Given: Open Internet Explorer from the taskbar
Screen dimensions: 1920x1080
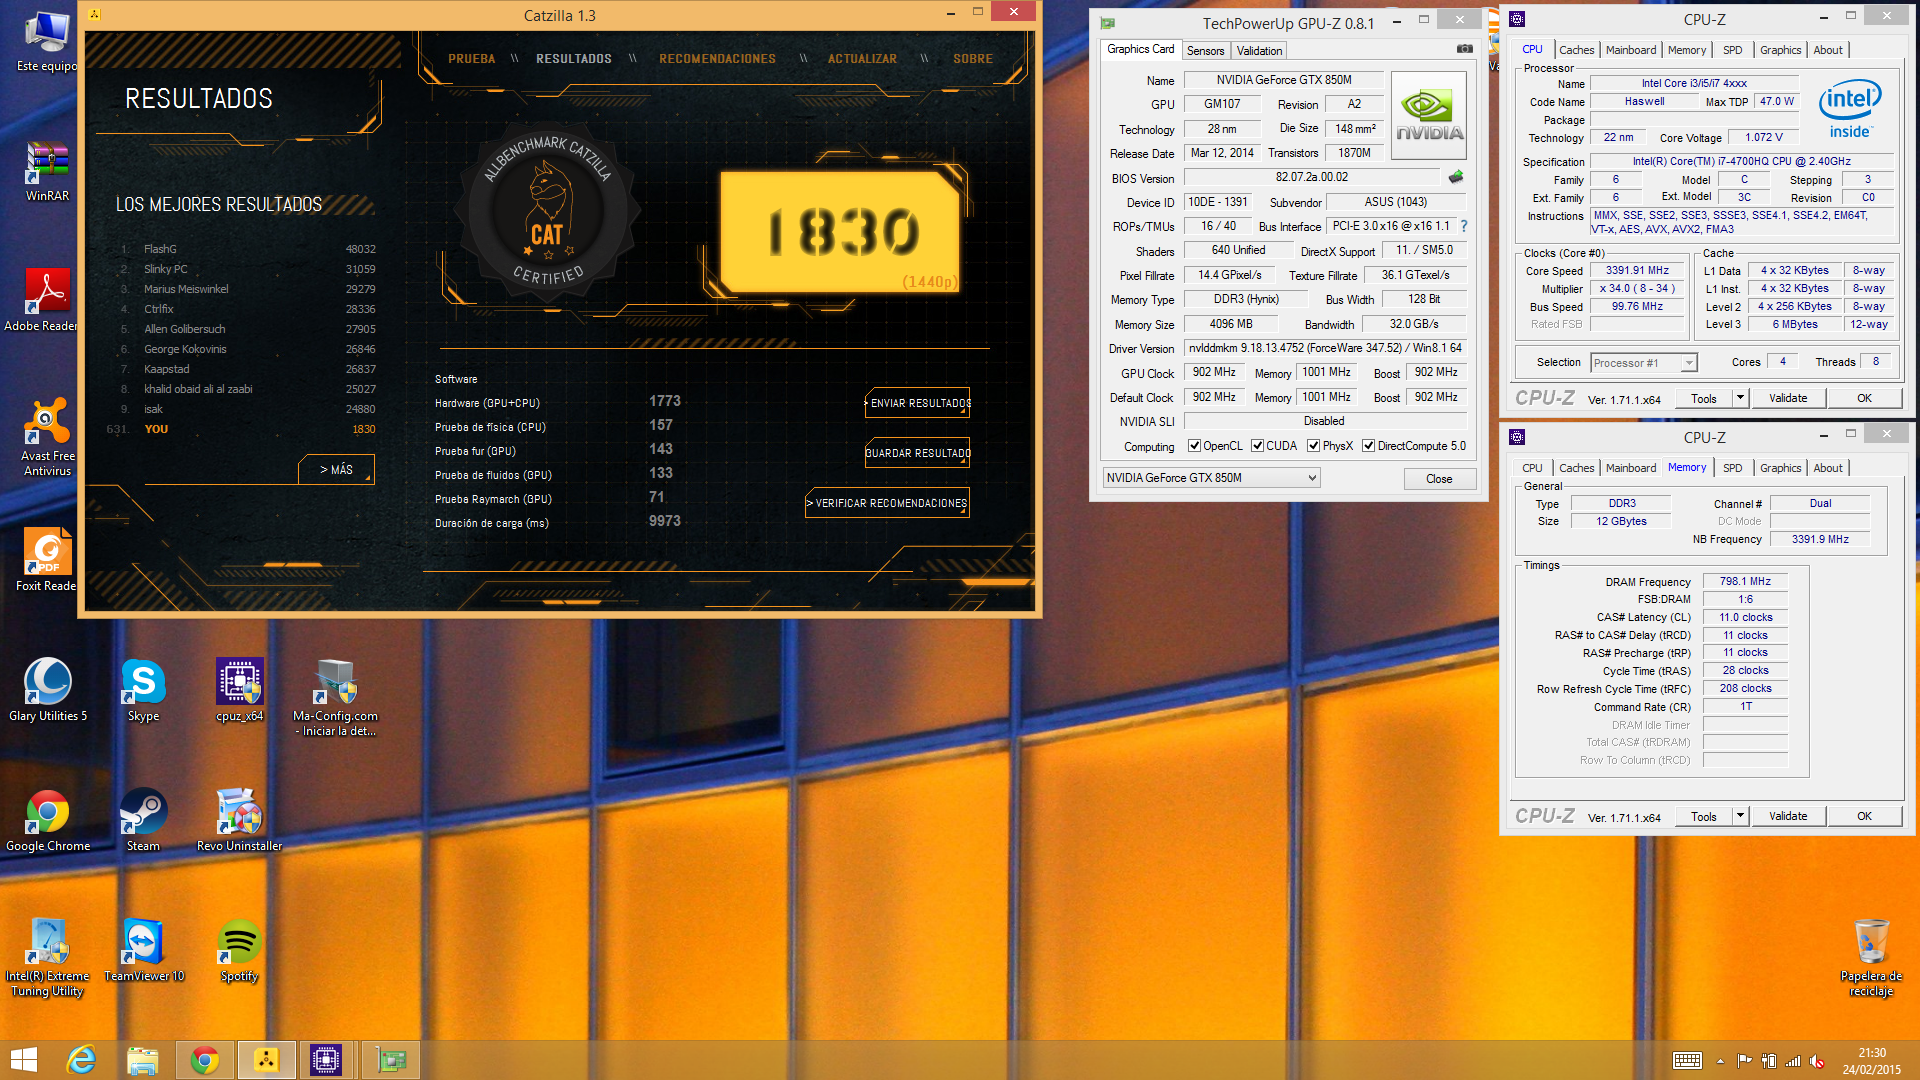Looking at the screenshot, I should [81, 1060].
